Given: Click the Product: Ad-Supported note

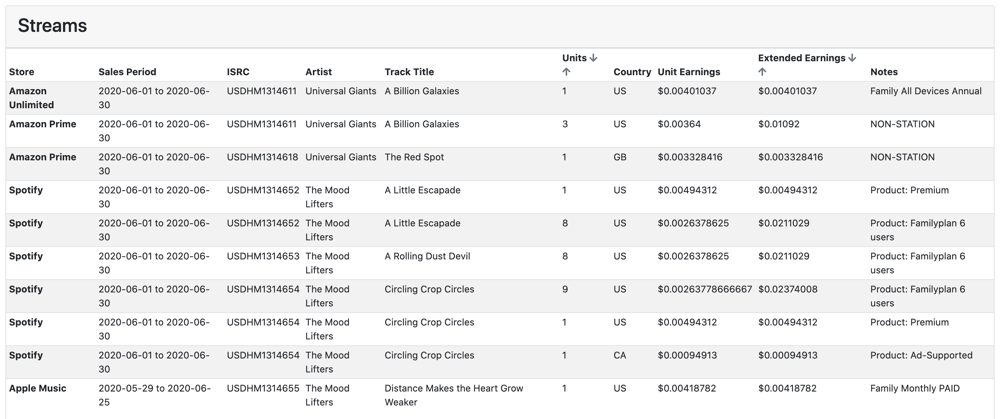Looking at the screenshot, I should tap(922, 355).
